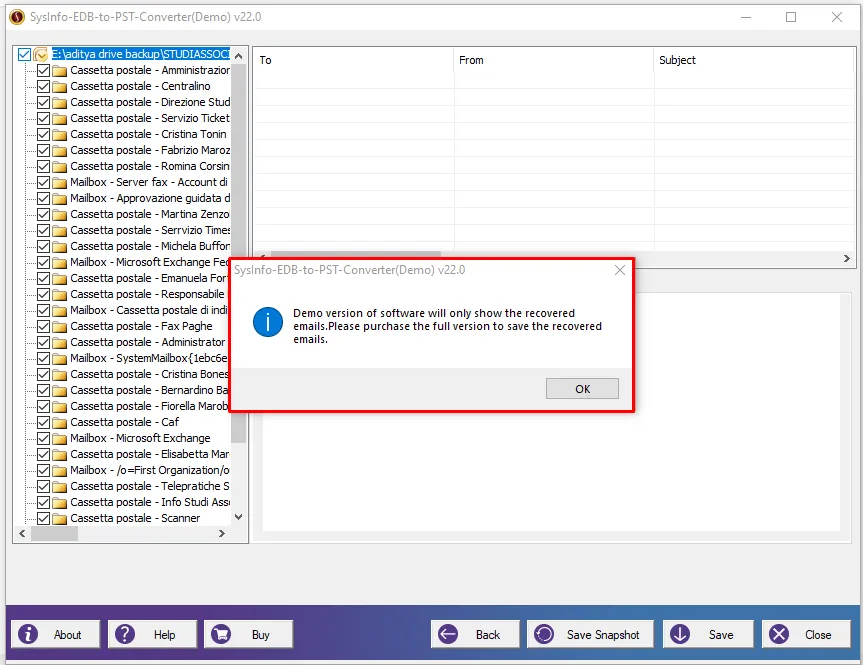Click the Save Snapshot icon
This screenshot has width=863, height=665.
pos(545,634)
